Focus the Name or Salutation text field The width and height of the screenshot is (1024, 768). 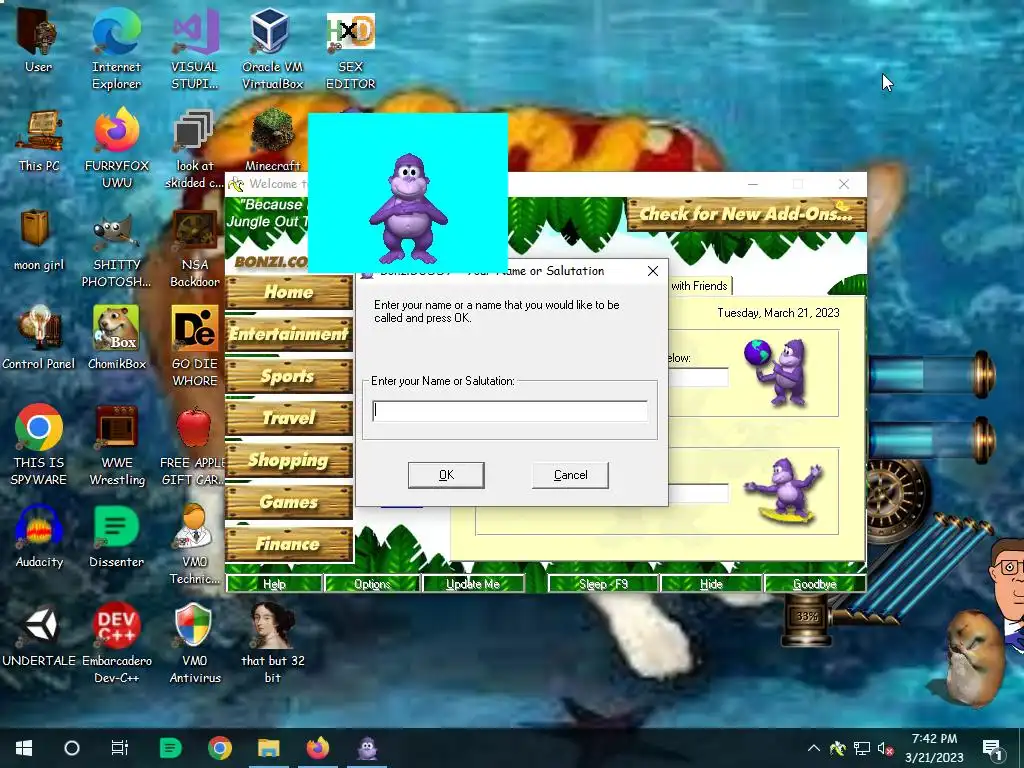point(510,411)
